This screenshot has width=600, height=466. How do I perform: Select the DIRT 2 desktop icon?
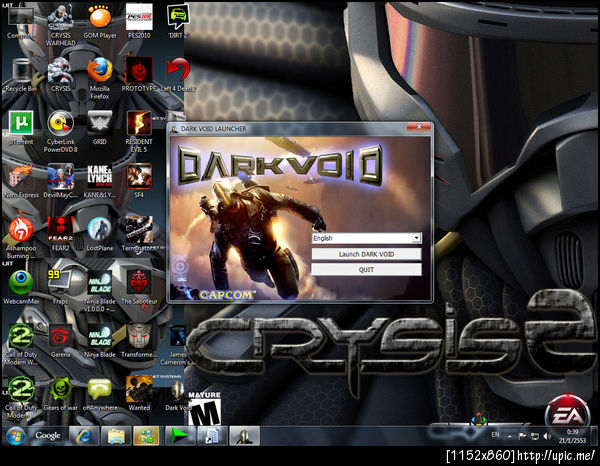pyautogui.click(x=178, y=22)
